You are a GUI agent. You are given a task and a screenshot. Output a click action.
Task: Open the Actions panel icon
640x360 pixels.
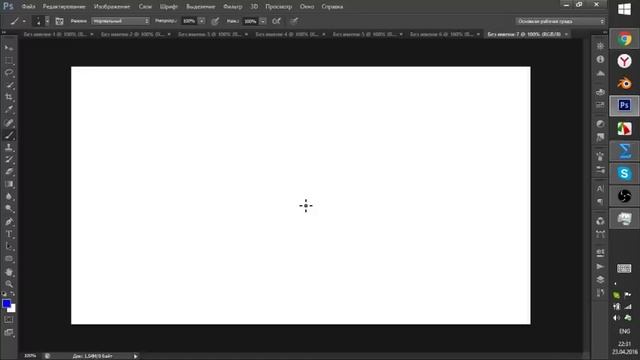pyautogui.click(x=600, y=266)
